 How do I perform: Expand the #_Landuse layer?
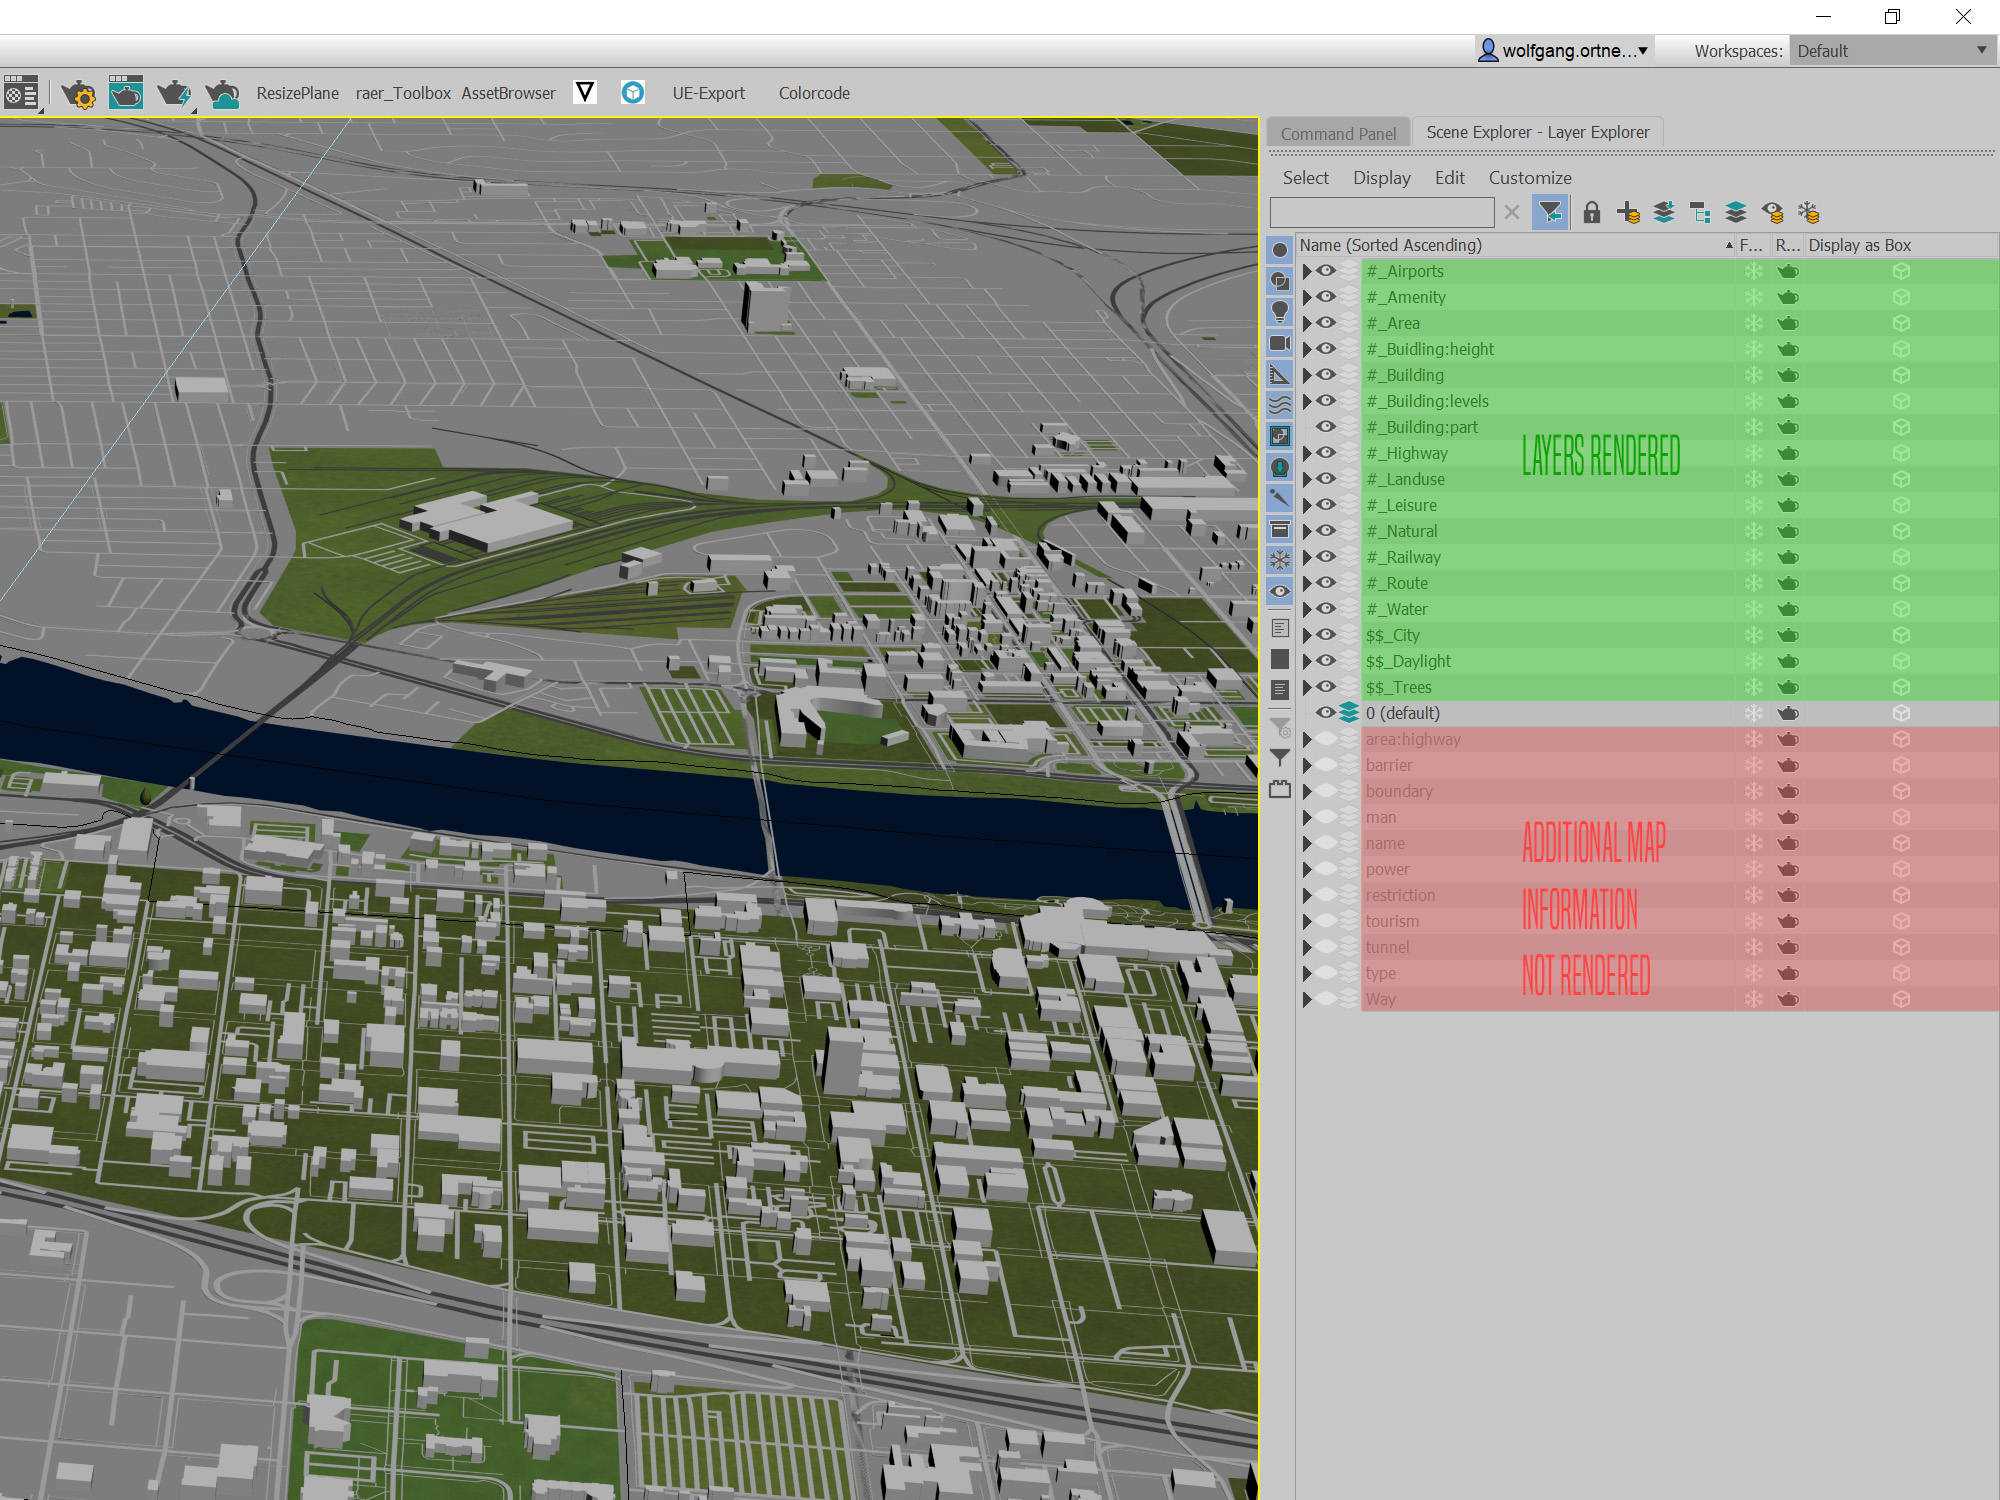[1306, 479]
